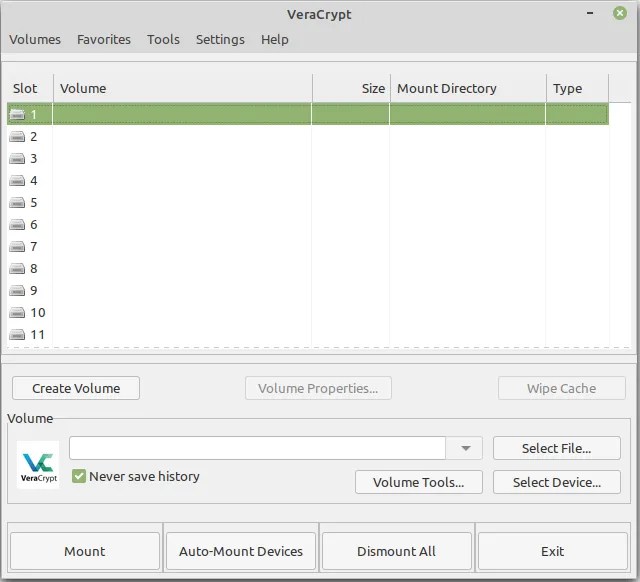
Task: Click the drive icon for slot 7
Action: (x=17, y=247)
